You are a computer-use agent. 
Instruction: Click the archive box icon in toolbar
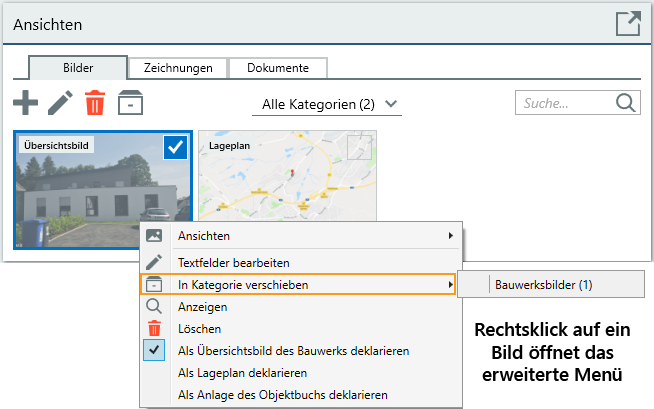(129, 103)
